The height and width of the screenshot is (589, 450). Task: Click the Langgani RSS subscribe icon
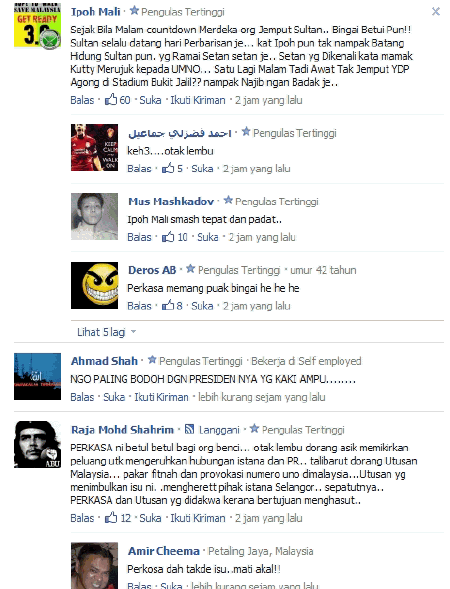coord(190,429)
